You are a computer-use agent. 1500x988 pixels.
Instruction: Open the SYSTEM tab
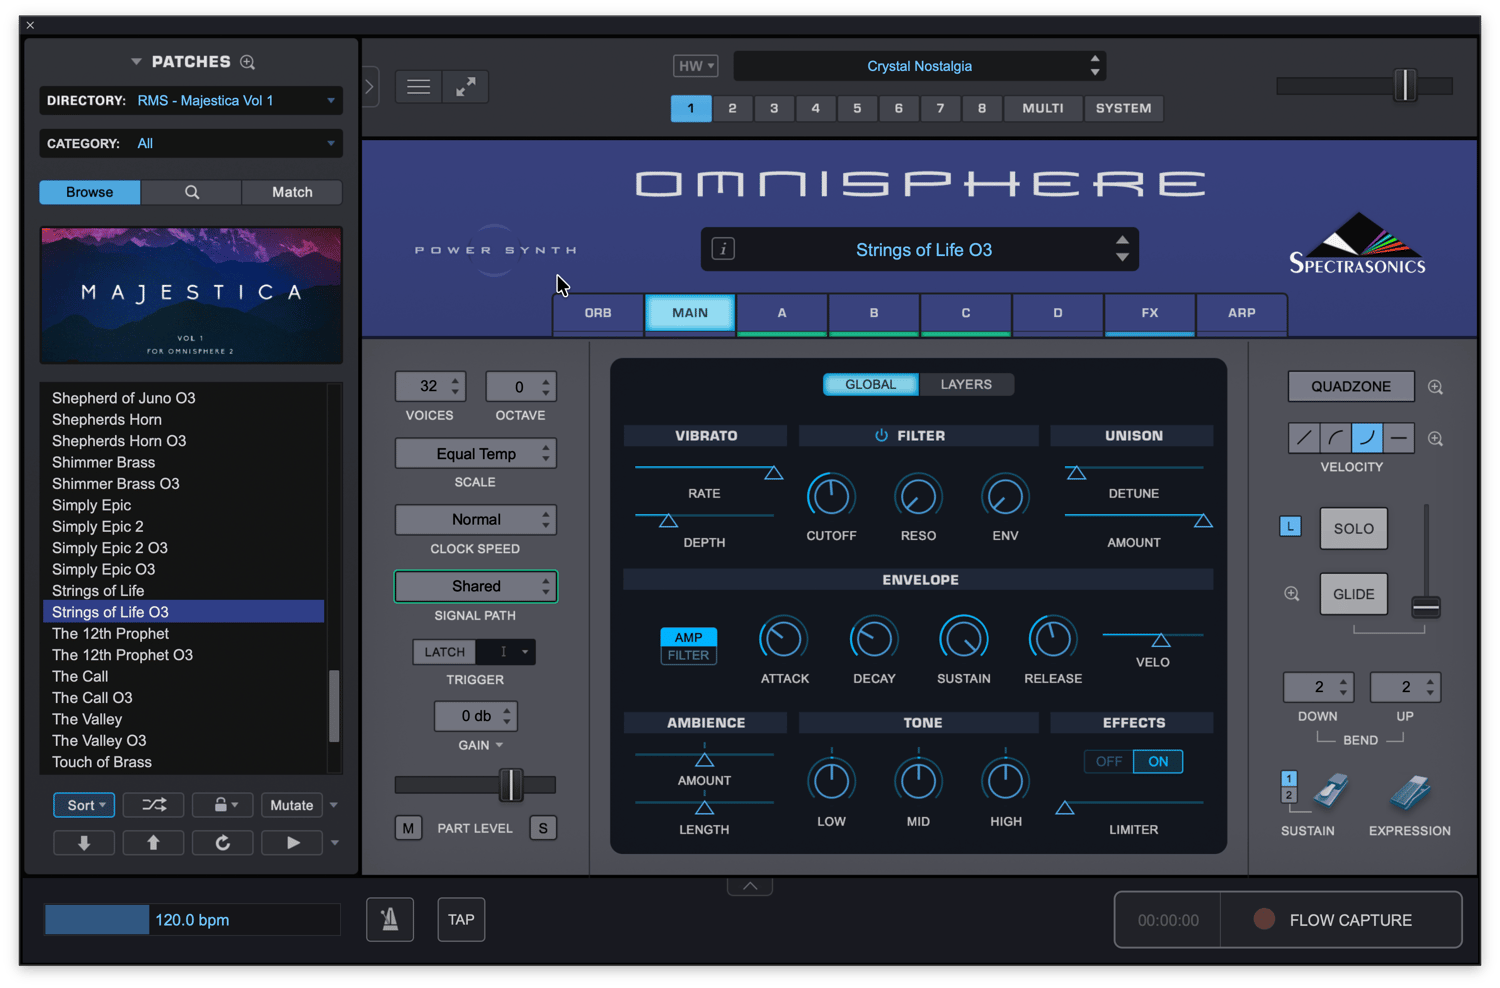(x=1124, y=108)
